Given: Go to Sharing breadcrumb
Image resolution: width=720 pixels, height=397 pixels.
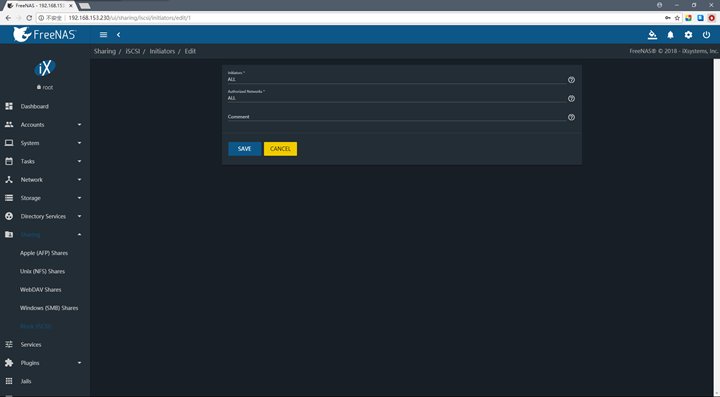Looking at the screenshot, I should [105, 51].
